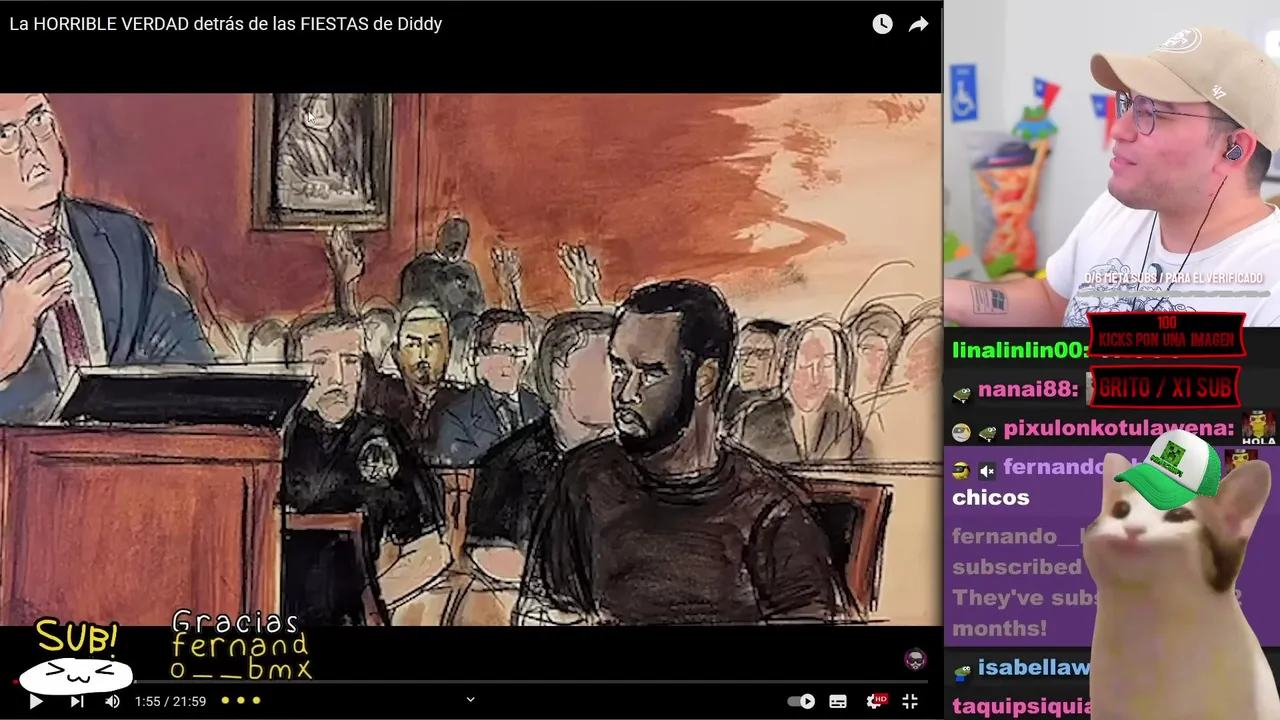Click the sunglasses emoji badge beside fernando

click(x=961, y=470)
